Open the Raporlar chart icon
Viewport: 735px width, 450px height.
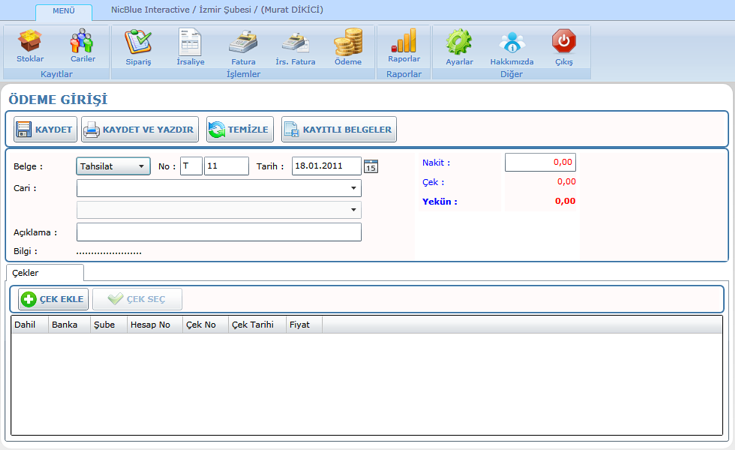[404, 41]
